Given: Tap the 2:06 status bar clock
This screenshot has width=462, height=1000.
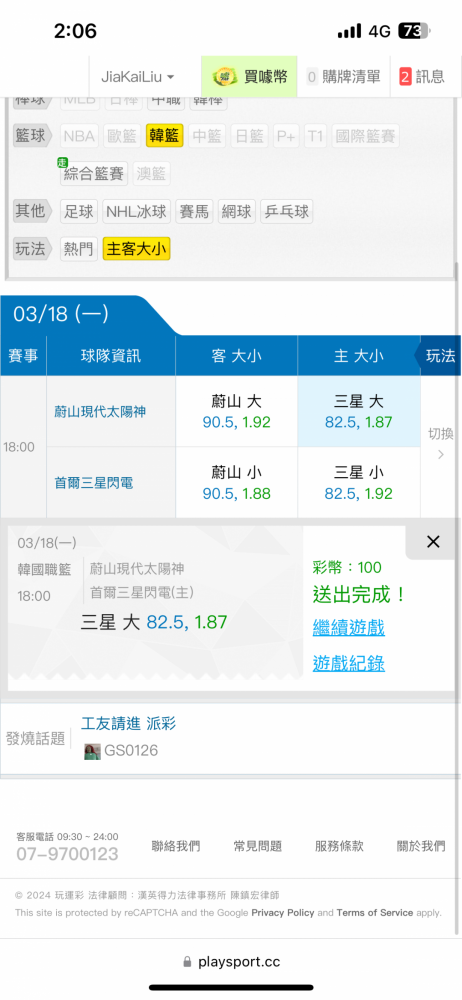Looking at the screenshot, I should pos(75,31).
